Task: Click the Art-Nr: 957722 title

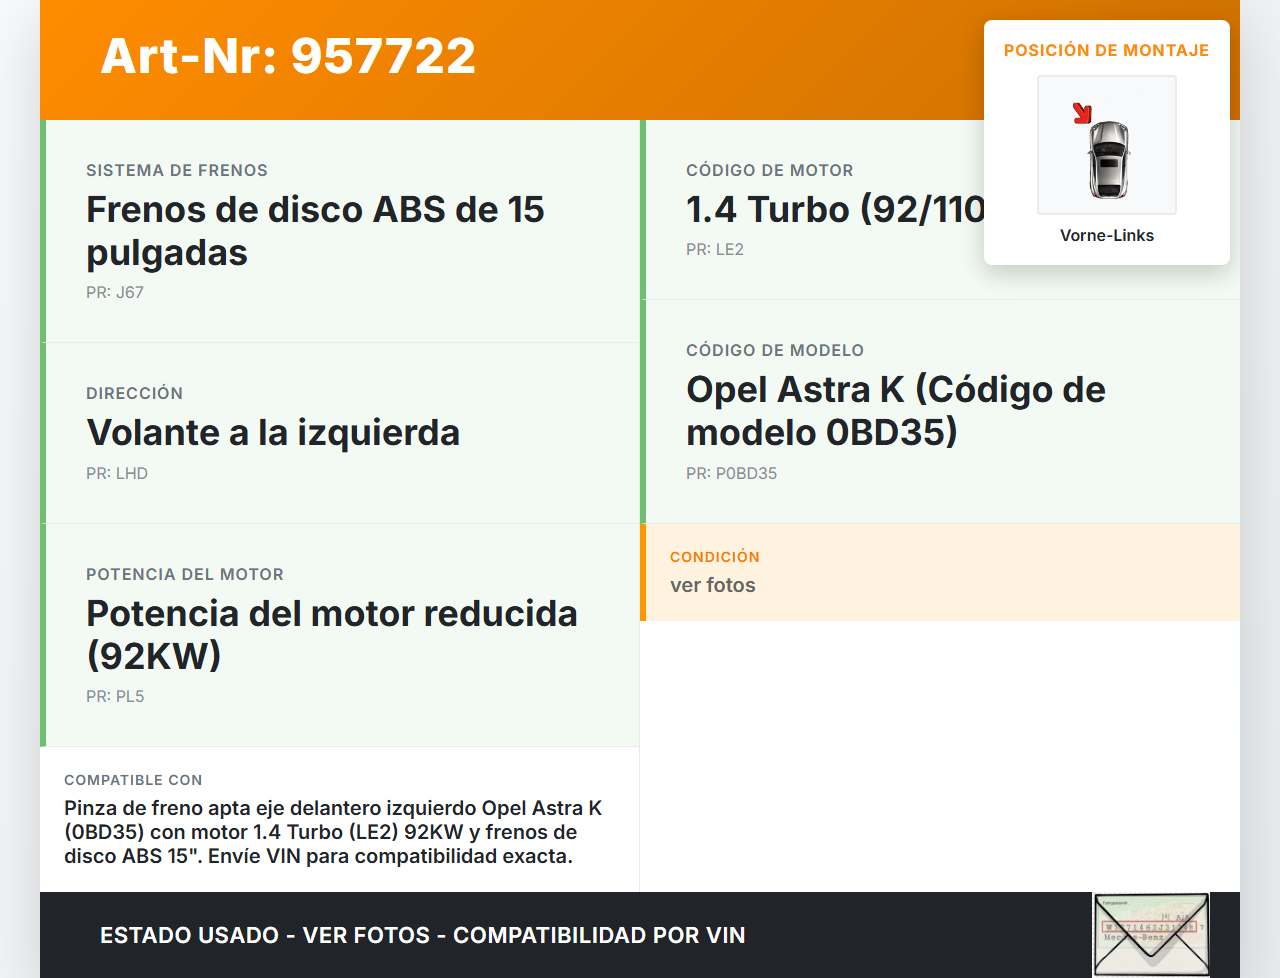Action: tap(288, 56)
